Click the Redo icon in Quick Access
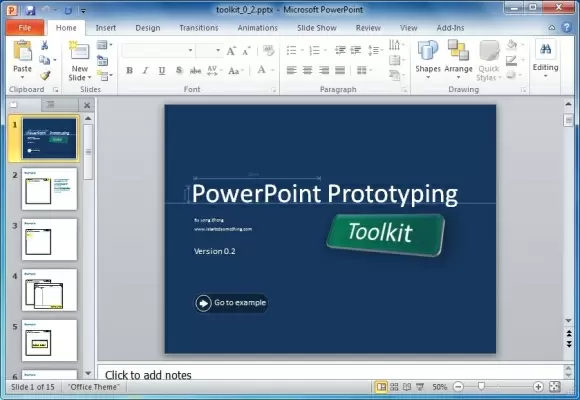The image size is (580, 400). click(68, 11)
